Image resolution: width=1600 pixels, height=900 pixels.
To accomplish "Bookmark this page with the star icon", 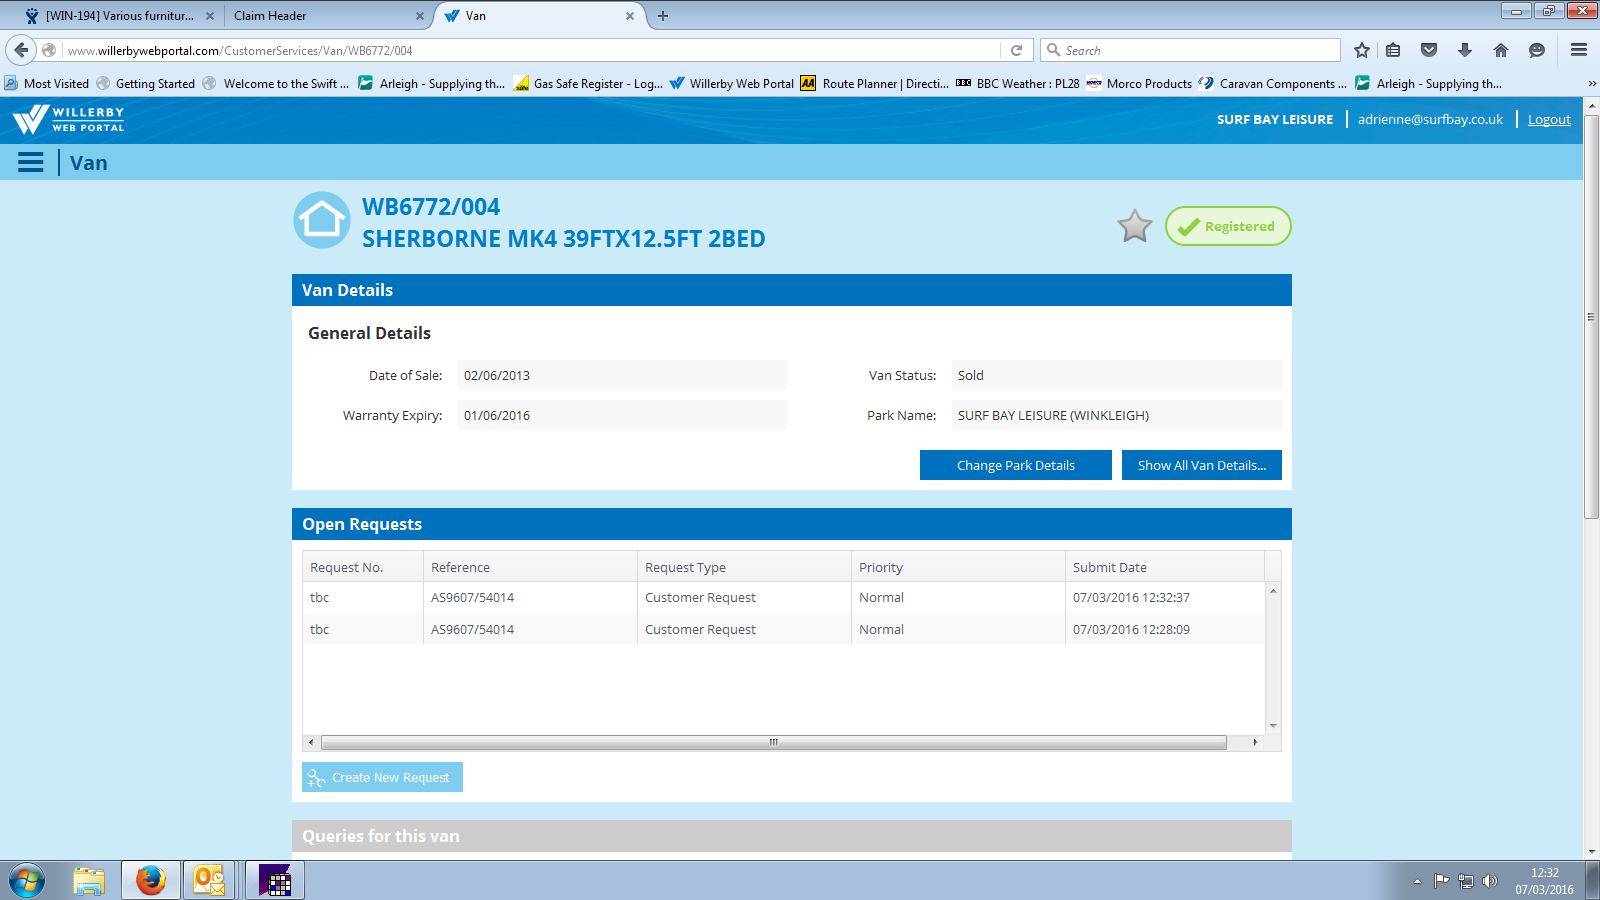I will (x=1361, y=50).
